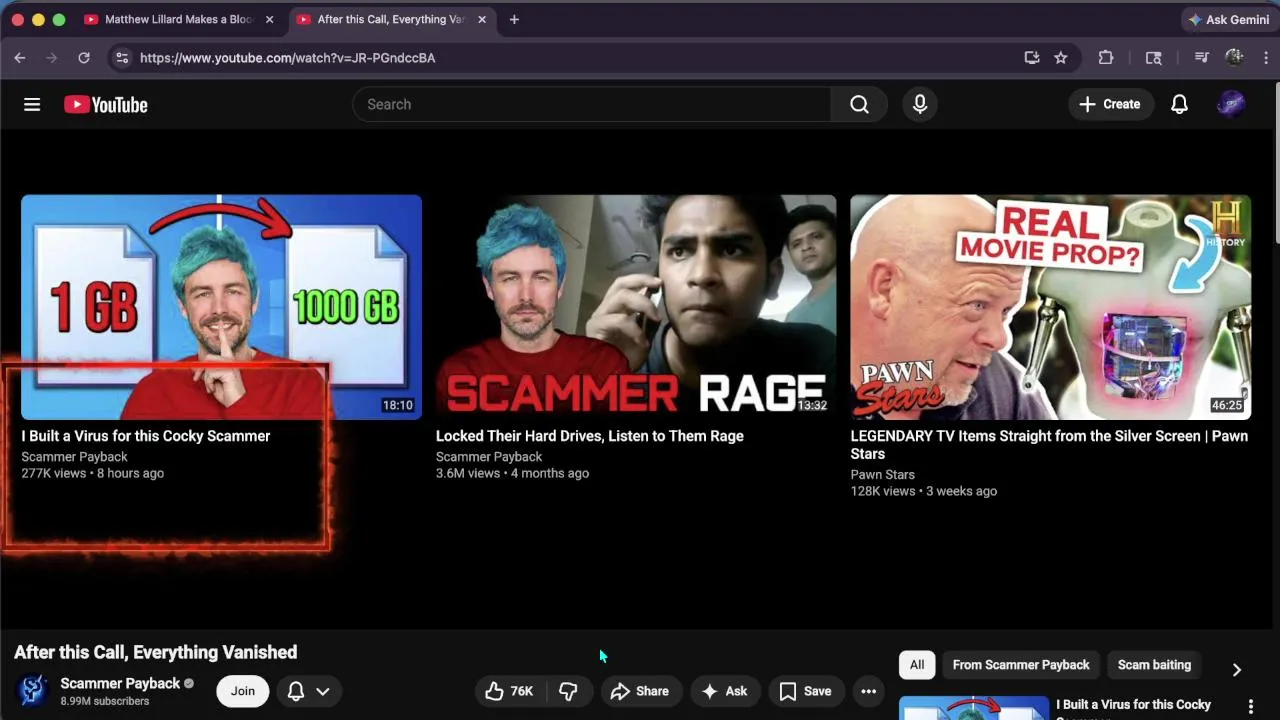Open Chrome's three-dot menu

(x=1266, y=58)
